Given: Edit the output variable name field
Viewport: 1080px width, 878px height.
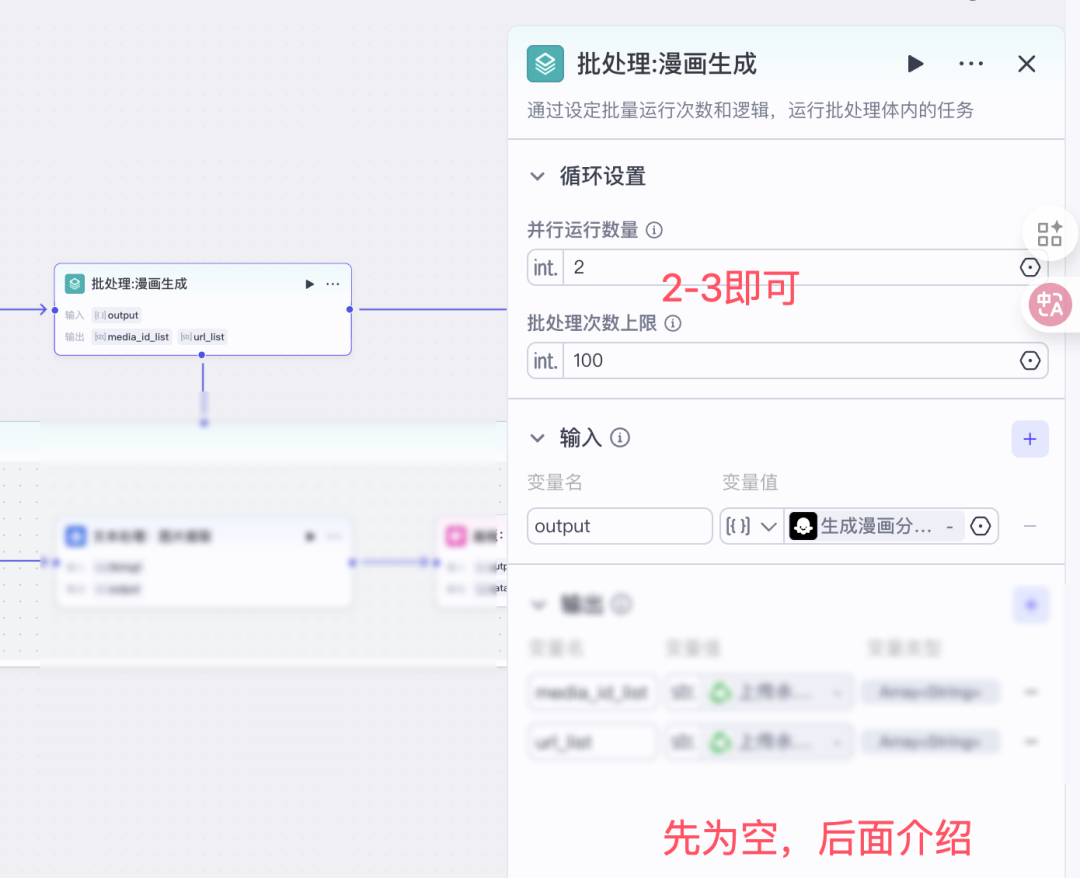Looking at the screenshot, I should coord(619,526).
